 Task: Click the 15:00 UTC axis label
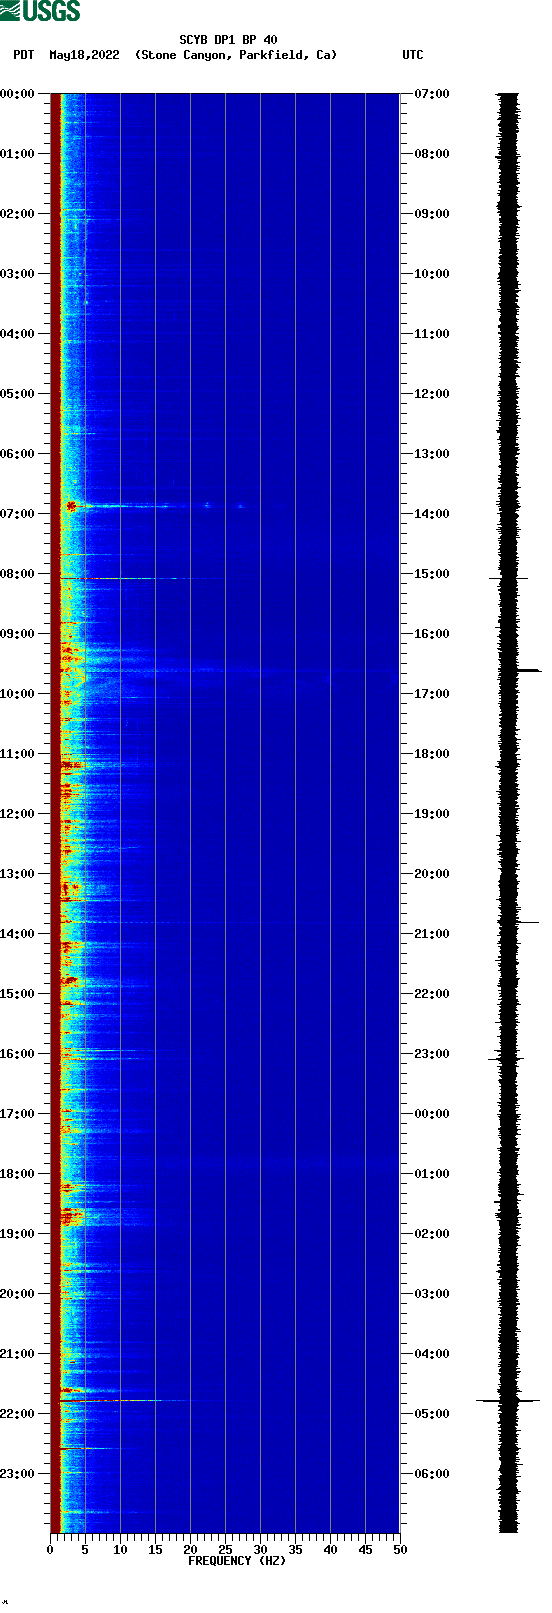[432, 574]
